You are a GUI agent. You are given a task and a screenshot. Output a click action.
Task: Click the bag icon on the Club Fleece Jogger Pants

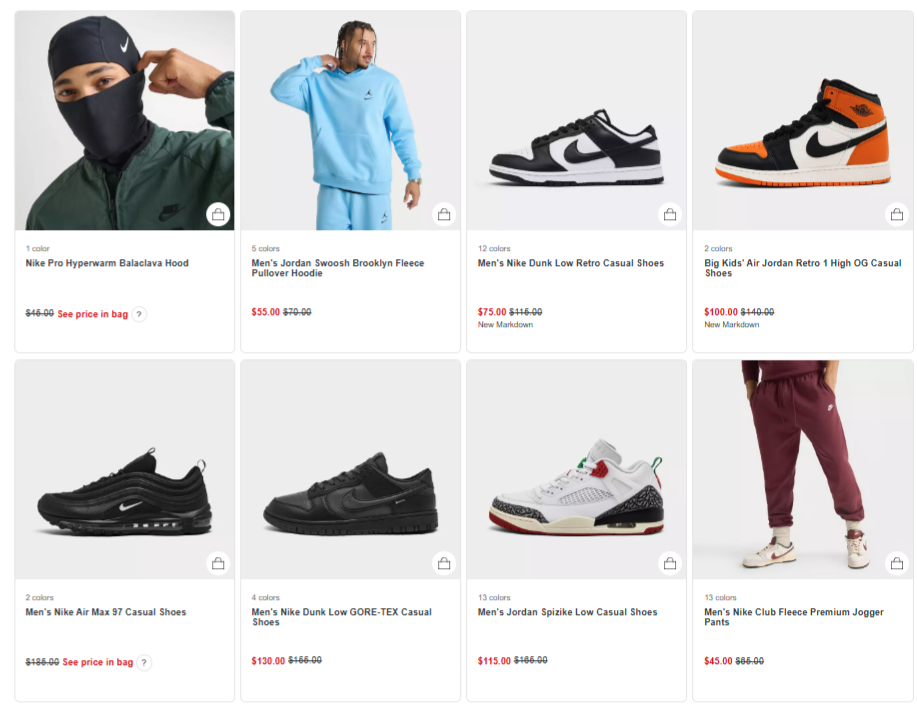(896, 563)
